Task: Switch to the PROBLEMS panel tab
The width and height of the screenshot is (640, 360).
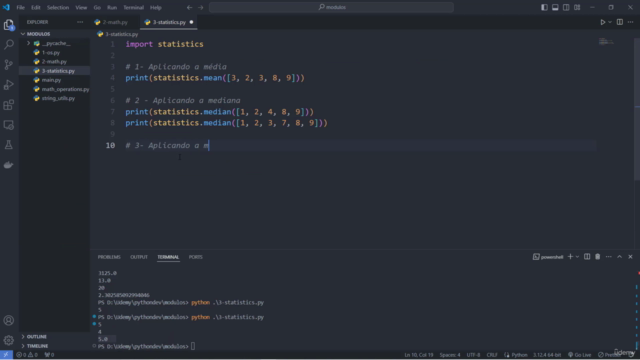Action: tap(109, 257)
